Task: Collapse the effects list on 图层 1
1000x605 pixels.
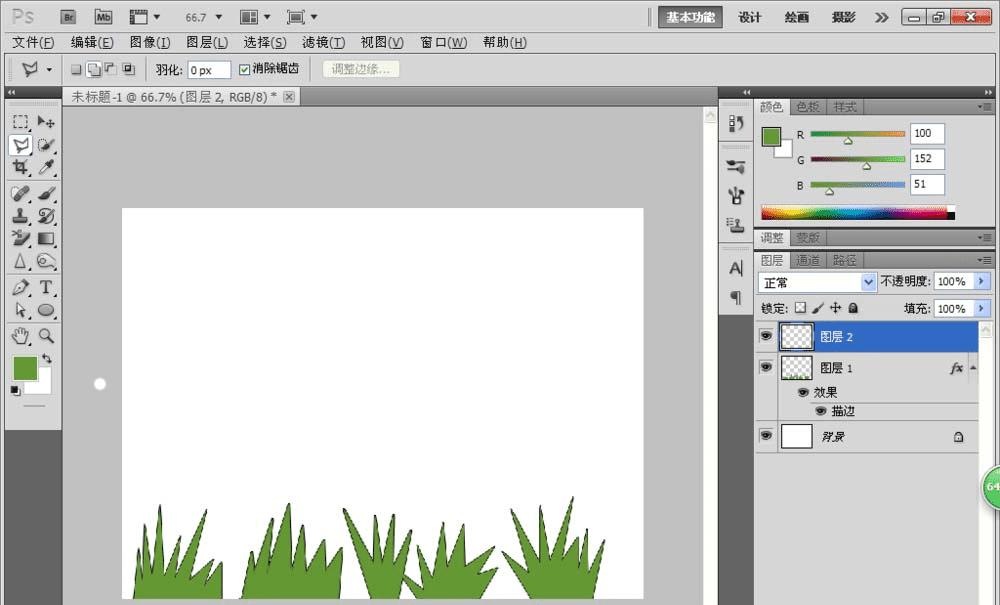Action: tap(973, 368)
